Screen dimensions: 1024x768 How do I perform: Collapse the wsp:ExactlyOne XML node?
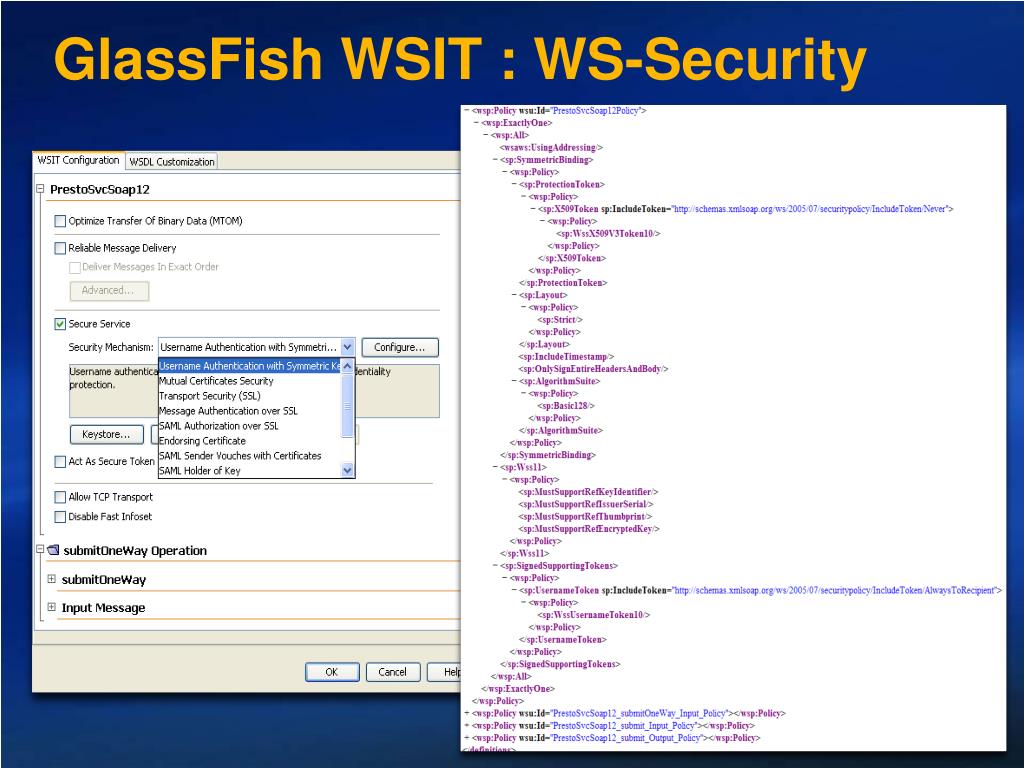pos(476,123)
